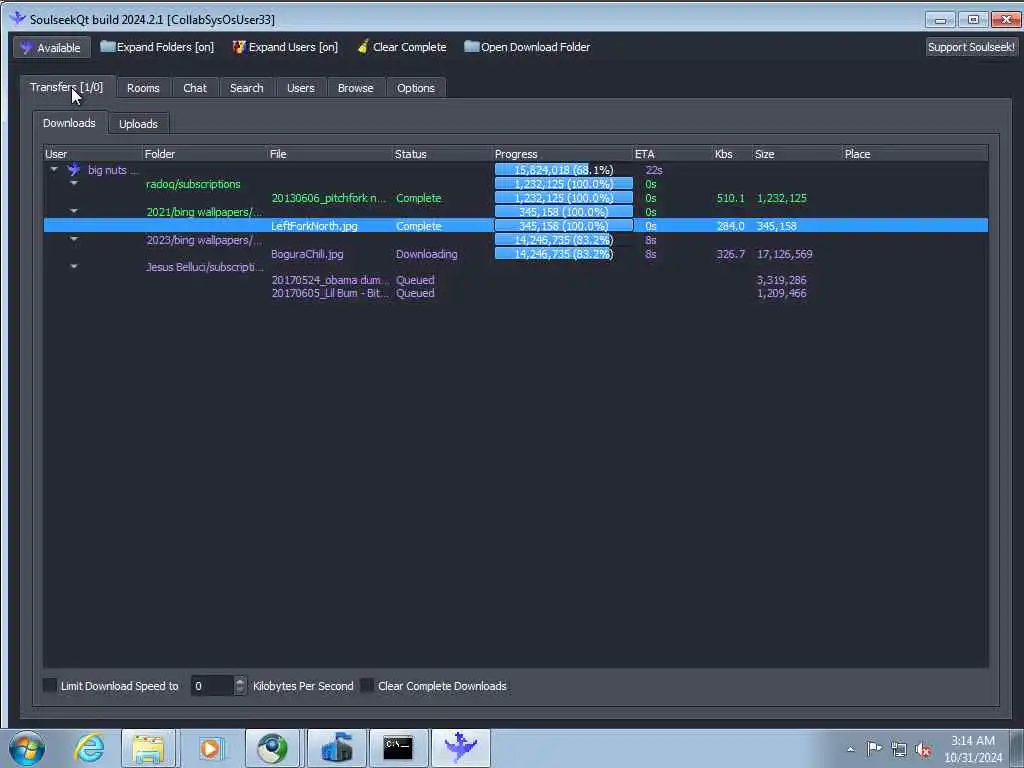The height and width of the screenshot is (768, 1024).
Task: Enable Clear Complete Downloads checkbox
Action: click(367, 685)
